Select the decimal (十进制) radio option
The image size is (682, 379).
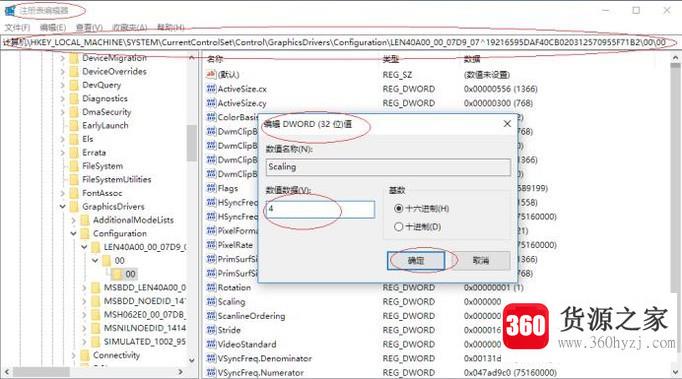pos(398,227)
